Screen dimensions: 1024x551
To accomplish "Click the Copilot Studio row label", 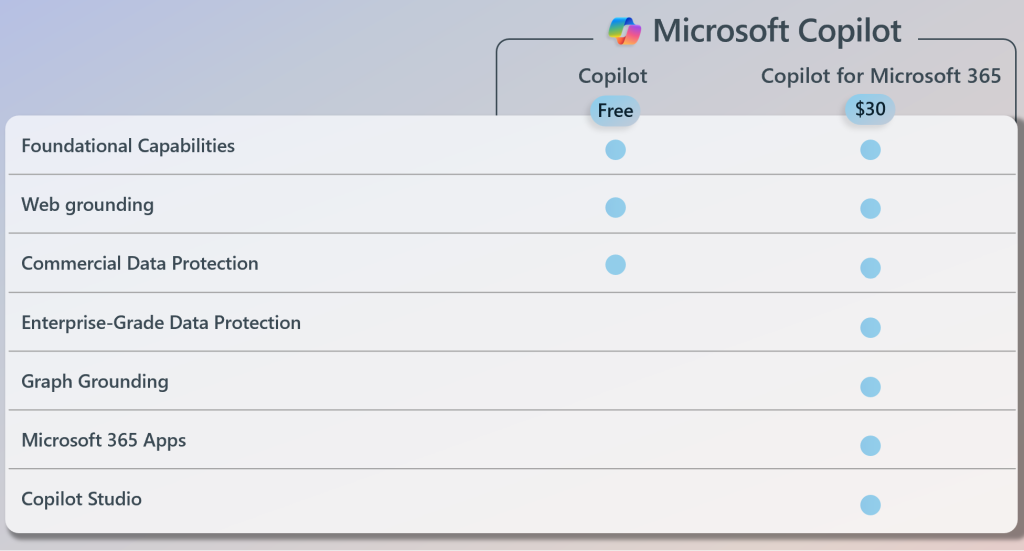I will pyautogui.click(x=82, y=499).
